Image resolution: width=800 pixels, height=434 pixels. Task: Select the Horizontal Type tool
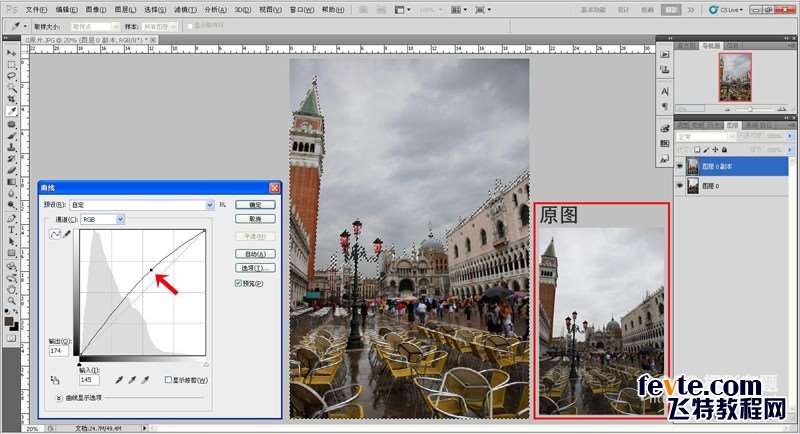pos(11,230)
